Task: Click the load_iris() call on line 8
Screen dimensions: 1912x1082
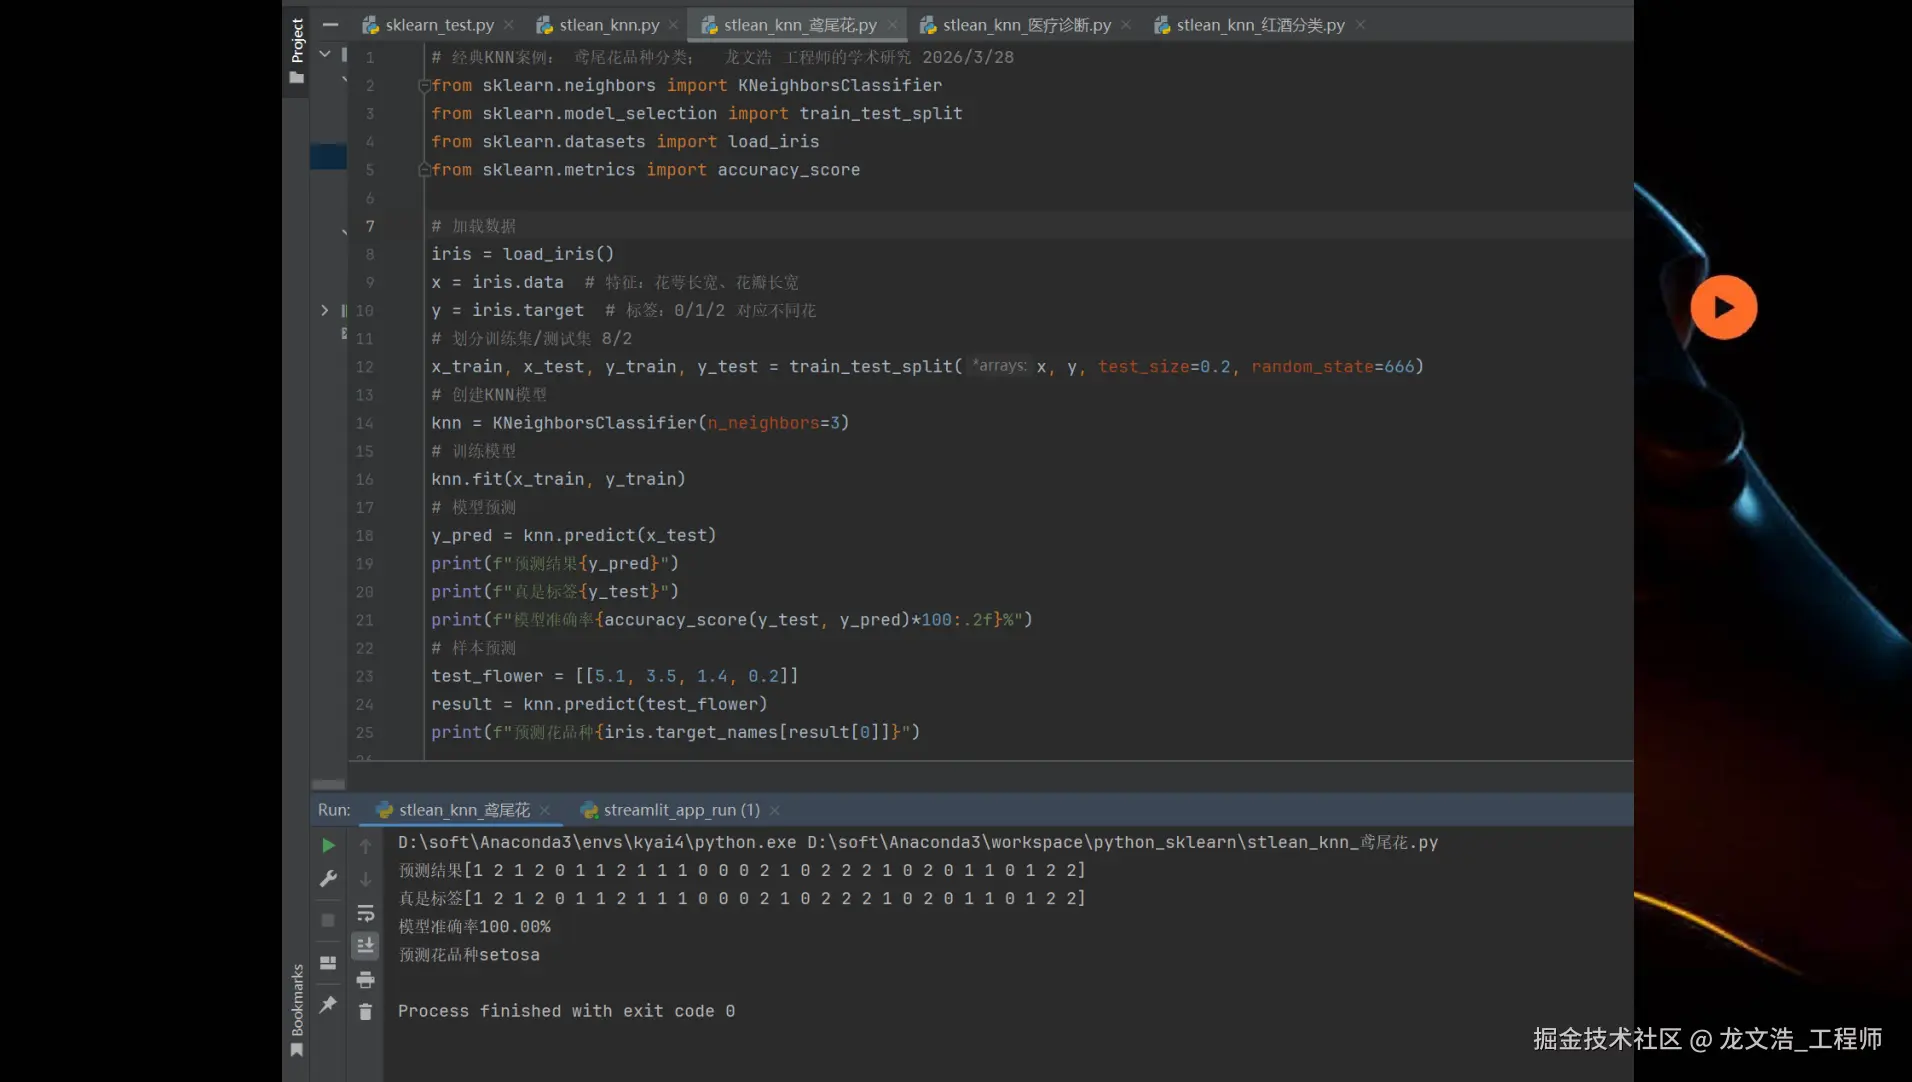Action: coord(558,254)
